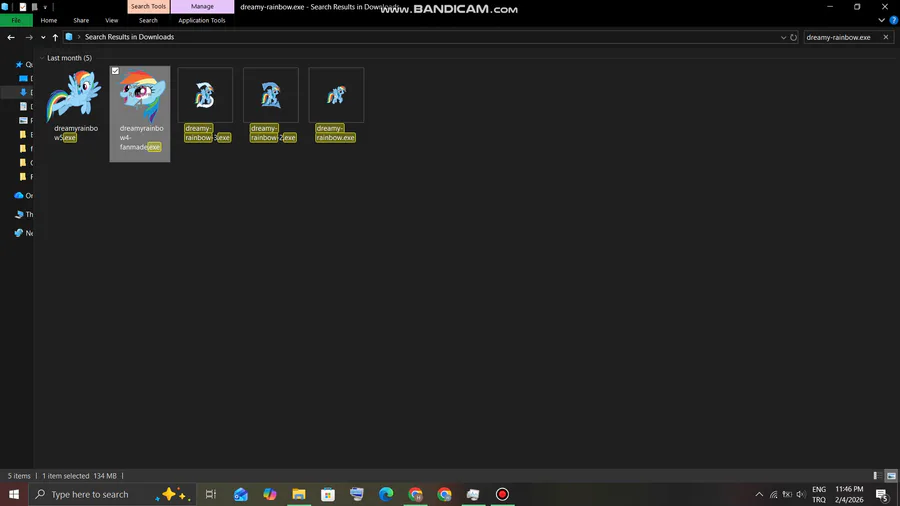Go up one folder level
Viewport: 900px width, 506px height.
click(55, 37)
